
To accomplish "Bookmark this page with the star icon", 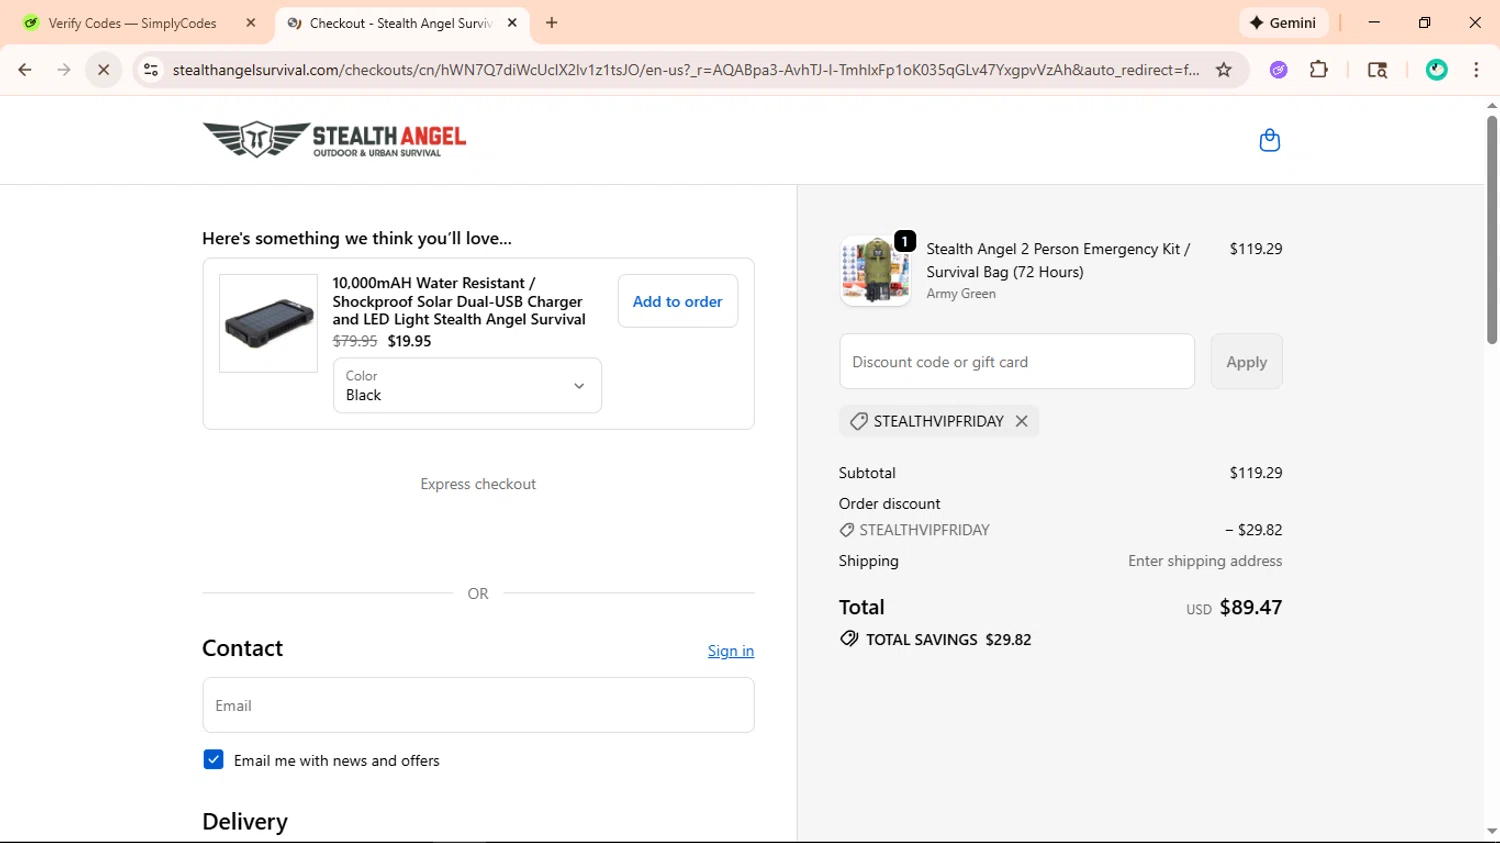I will point(1223,70).
